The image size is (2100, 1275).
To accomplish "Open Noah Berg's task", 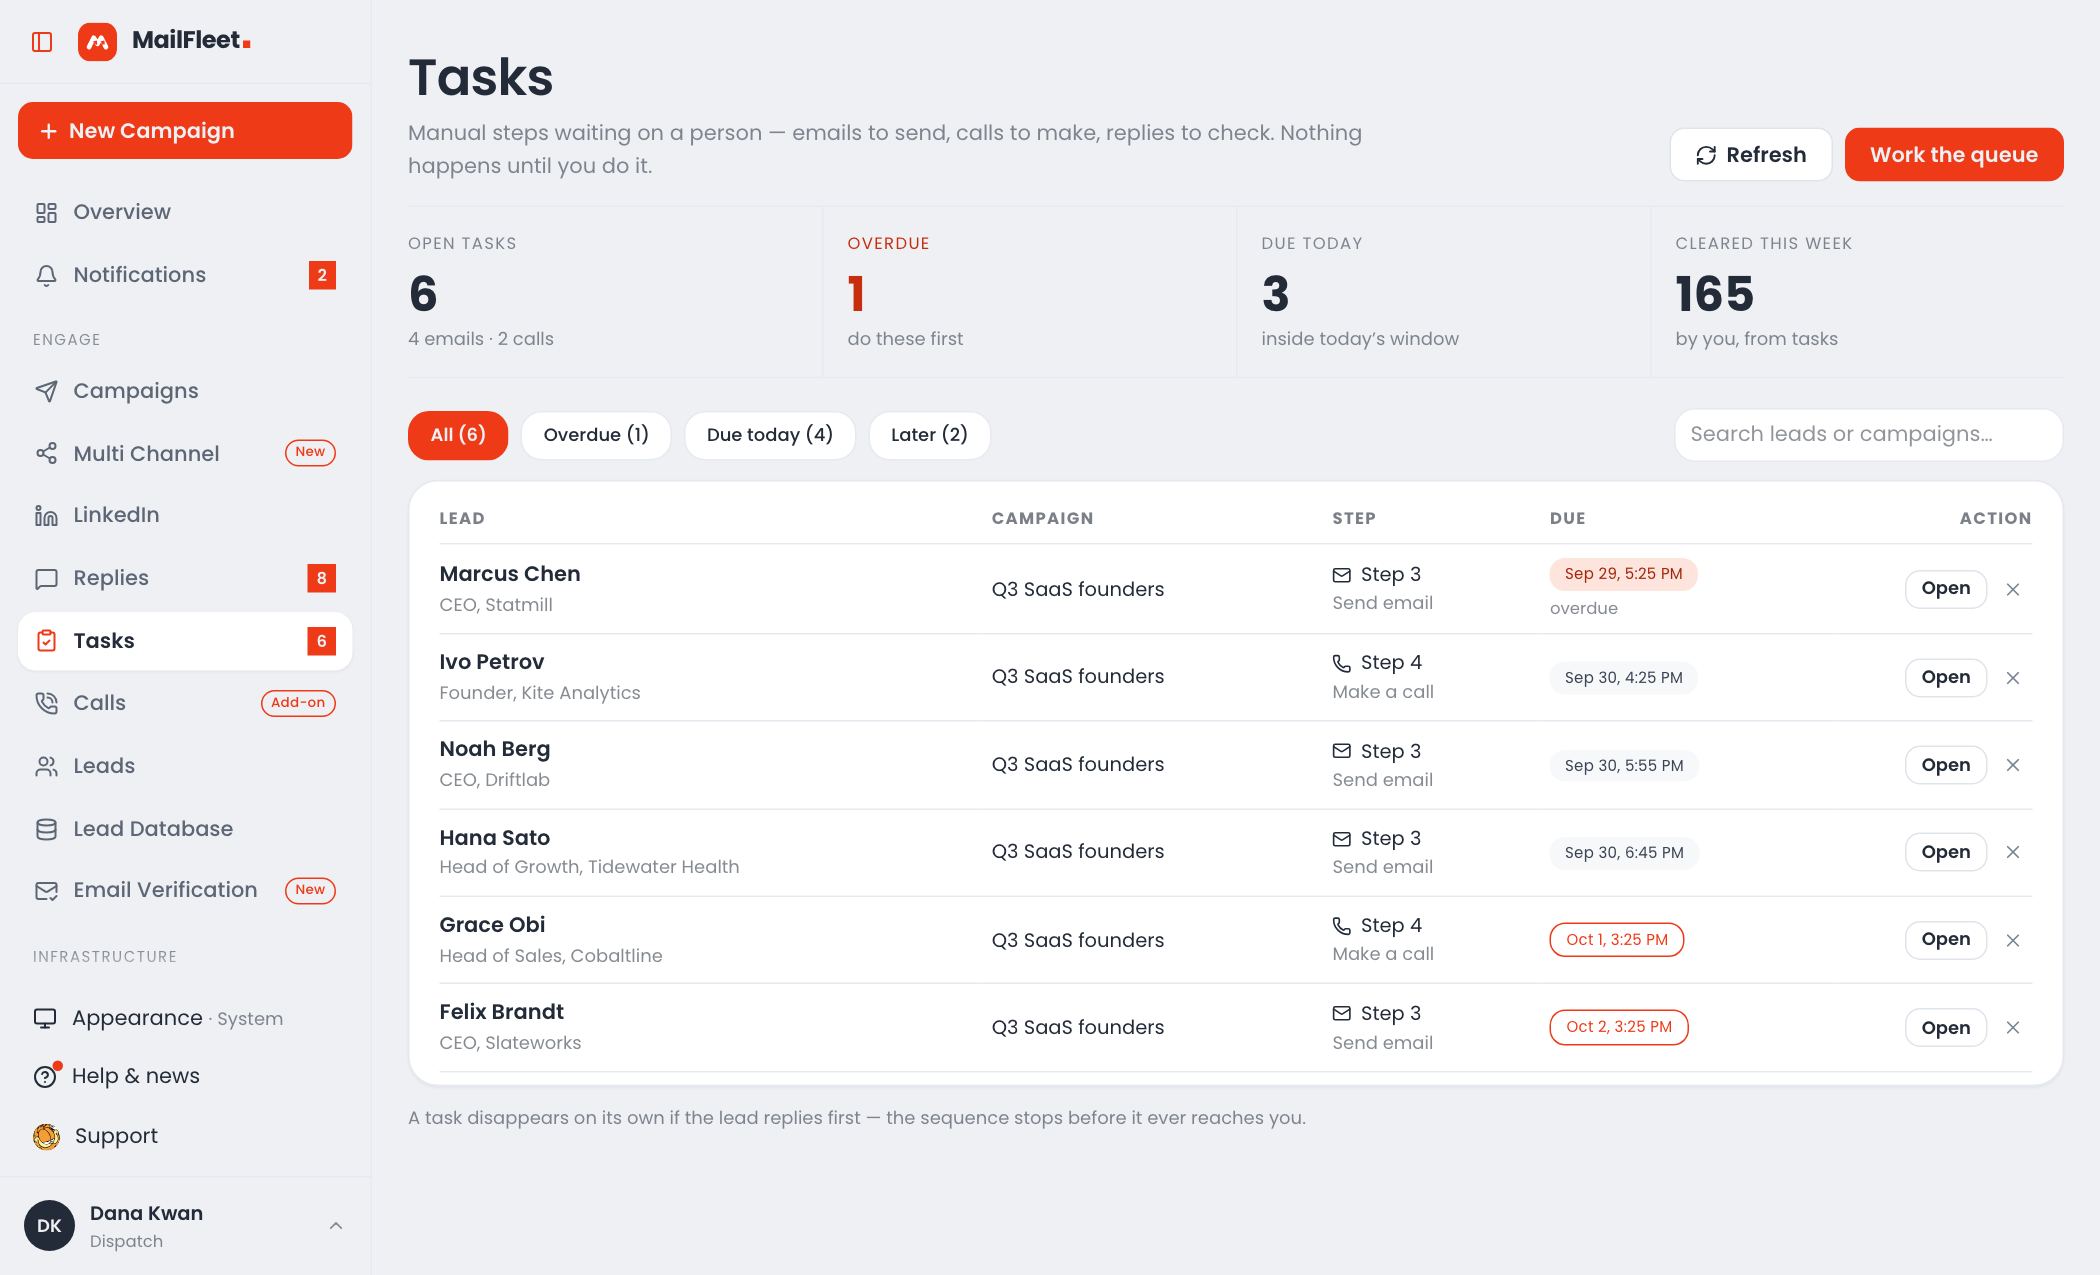I will [x=1946, y=765].
